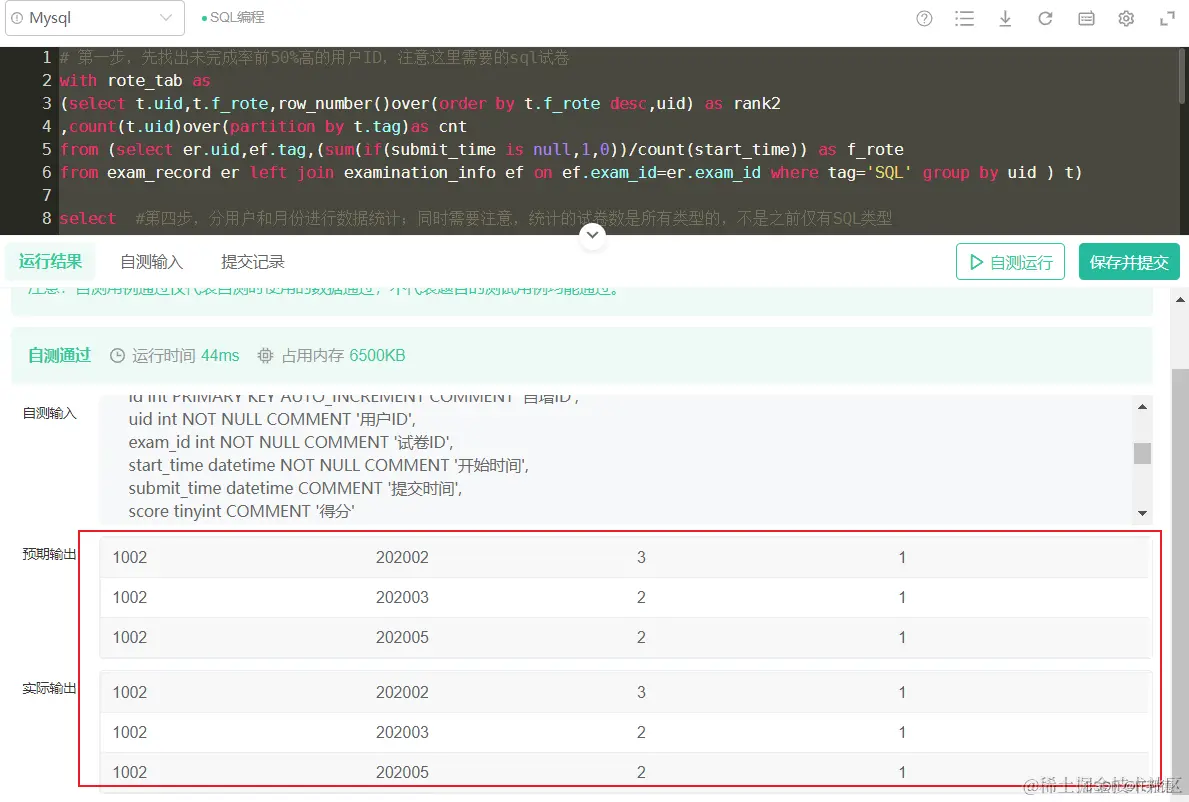Click editor line number 7
The width and height of the screenshot is (1189, 802).
point(47,196)
